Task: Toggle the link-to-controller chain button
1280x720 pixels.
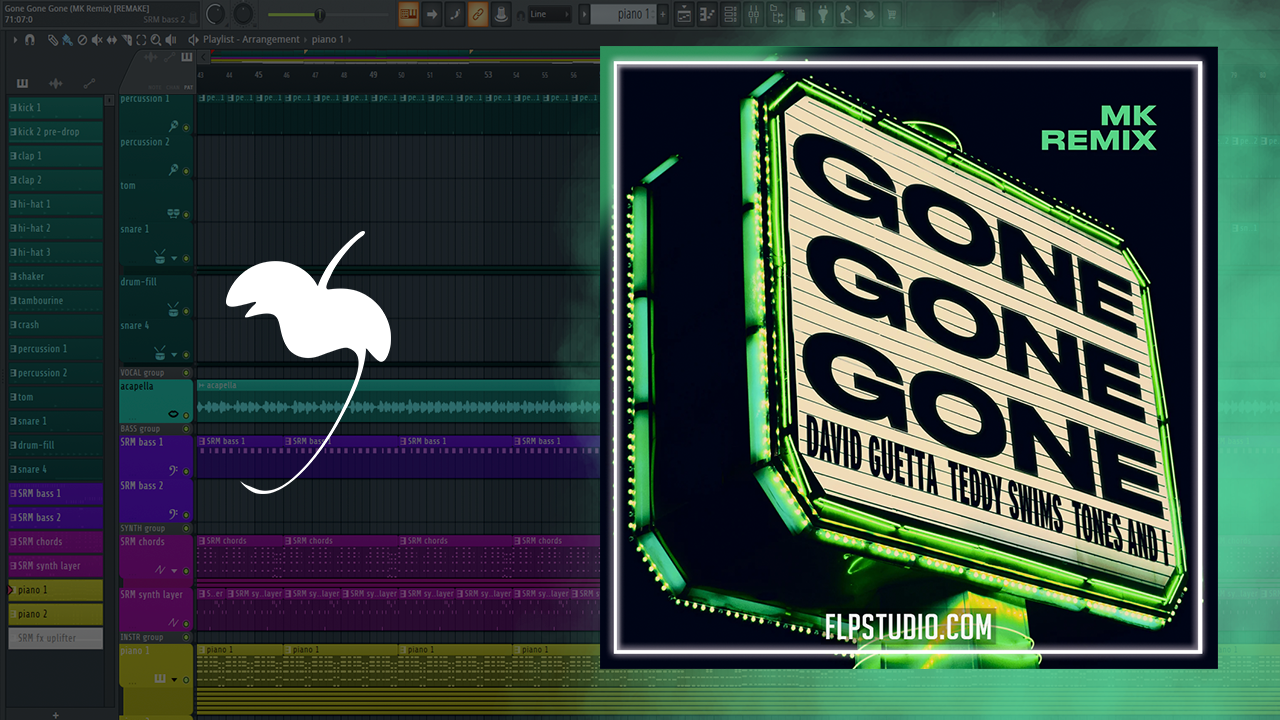Action: (x=478, y=14)
